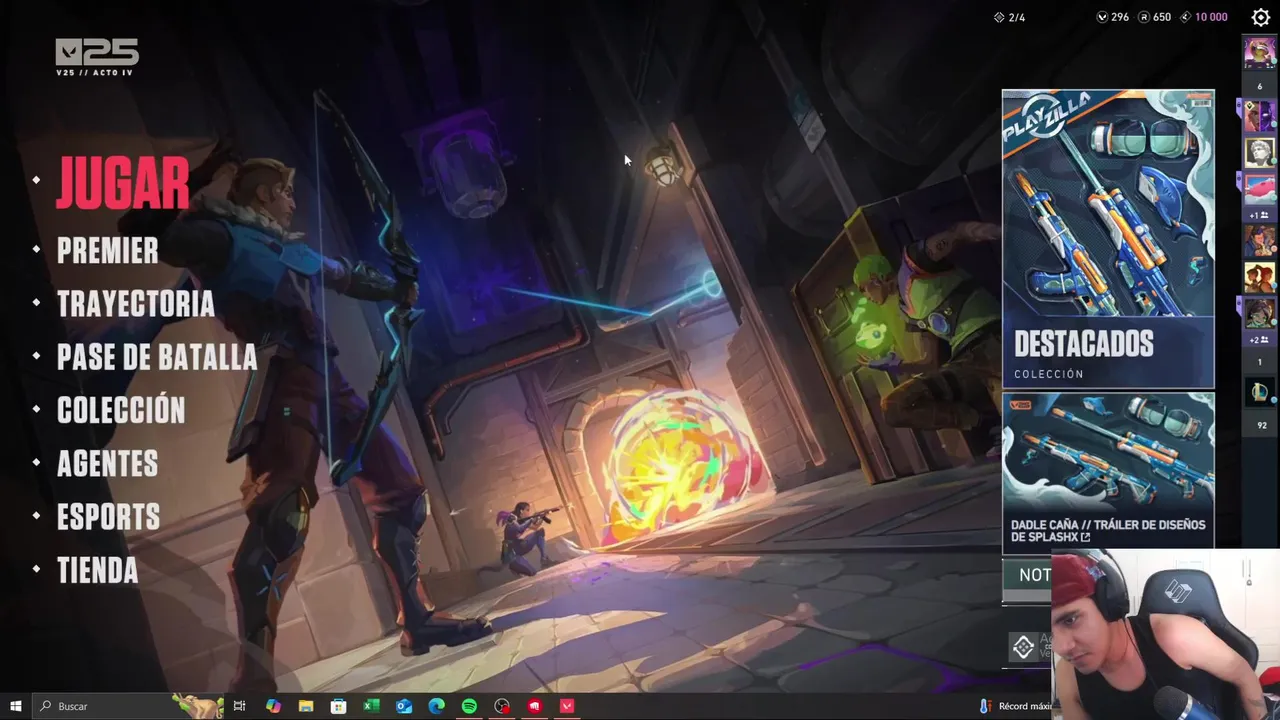Open TRAYECTORIA from the main menu
This screenshot has width=1280, height=720.
(135, 304)
